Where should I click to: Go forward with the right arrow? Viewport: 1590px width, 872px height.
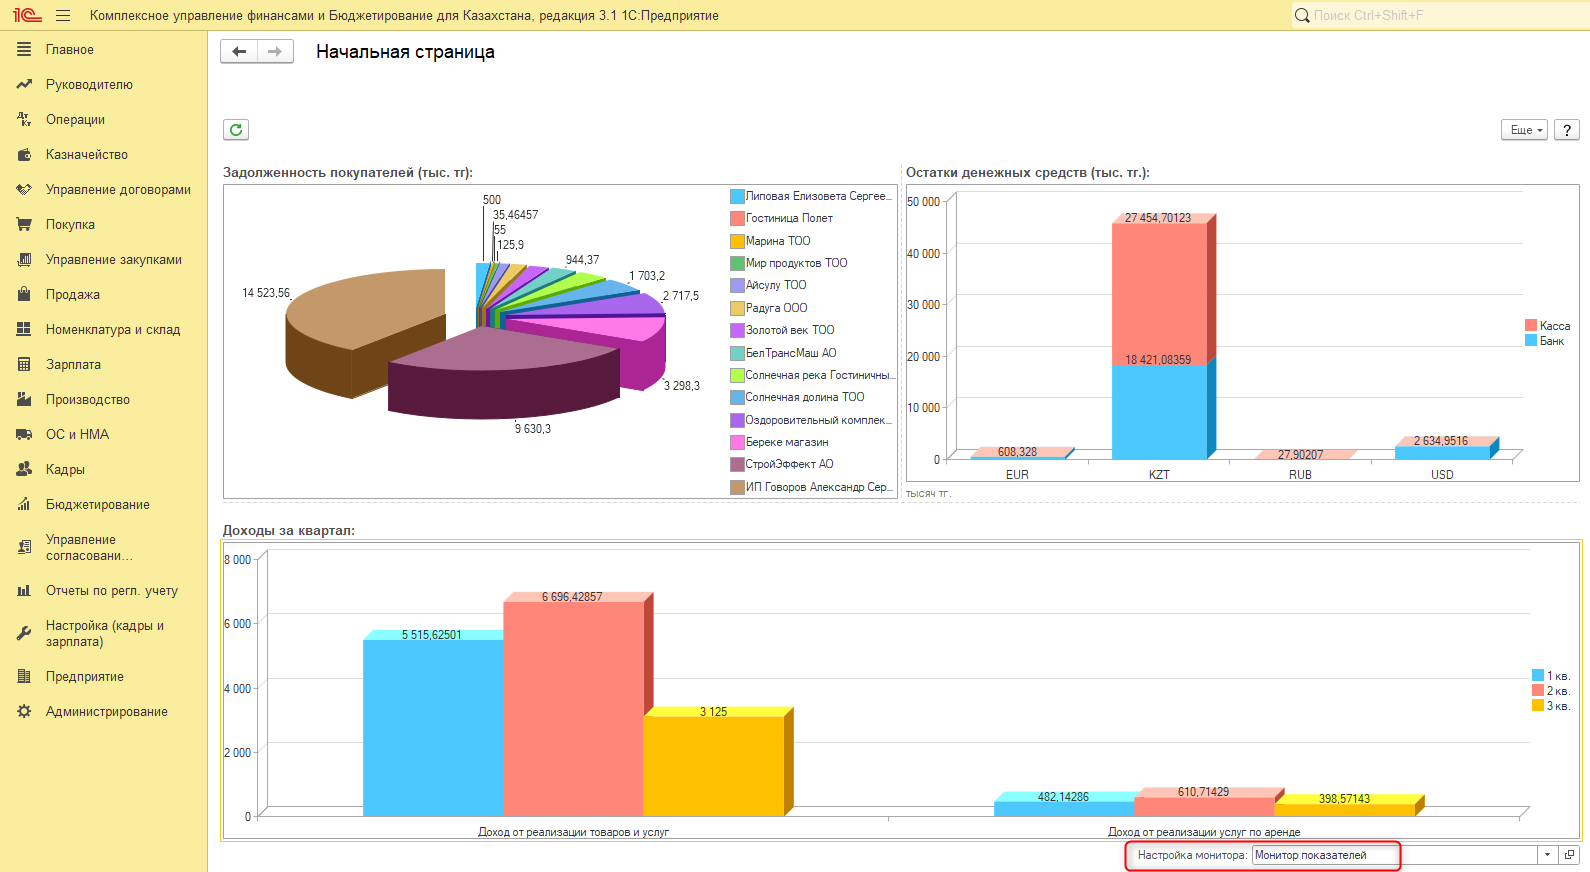[275, 51]
